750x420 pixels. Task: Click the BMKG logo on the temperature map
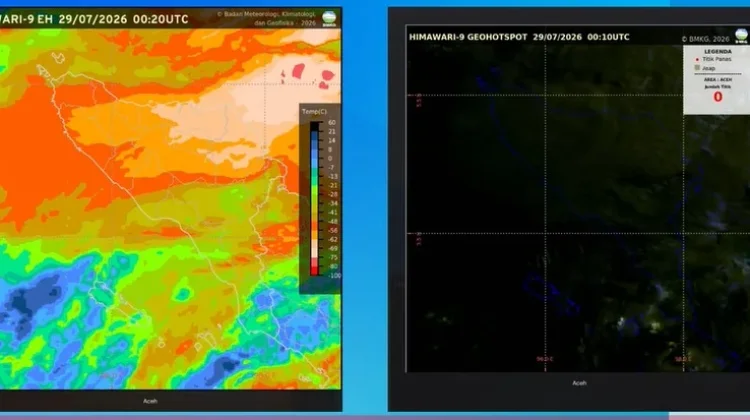click(329, 19)
